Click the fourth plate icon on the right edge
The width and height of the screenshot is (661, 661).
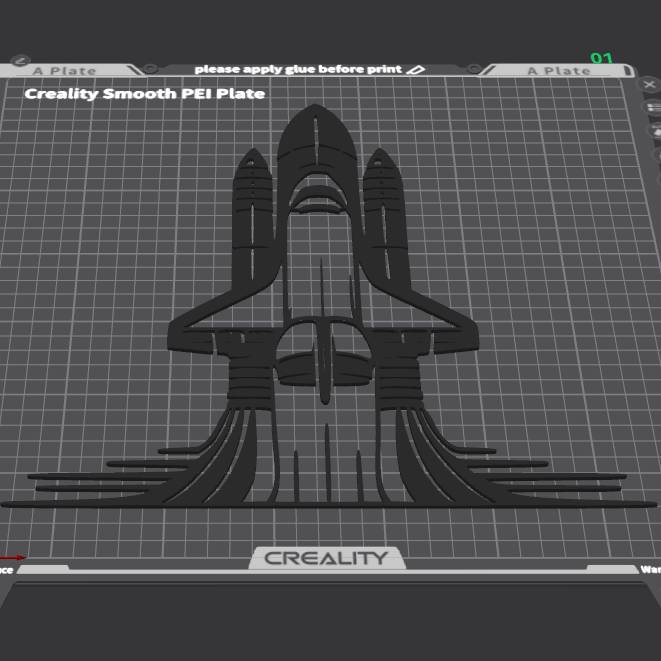tap(657, 153)
